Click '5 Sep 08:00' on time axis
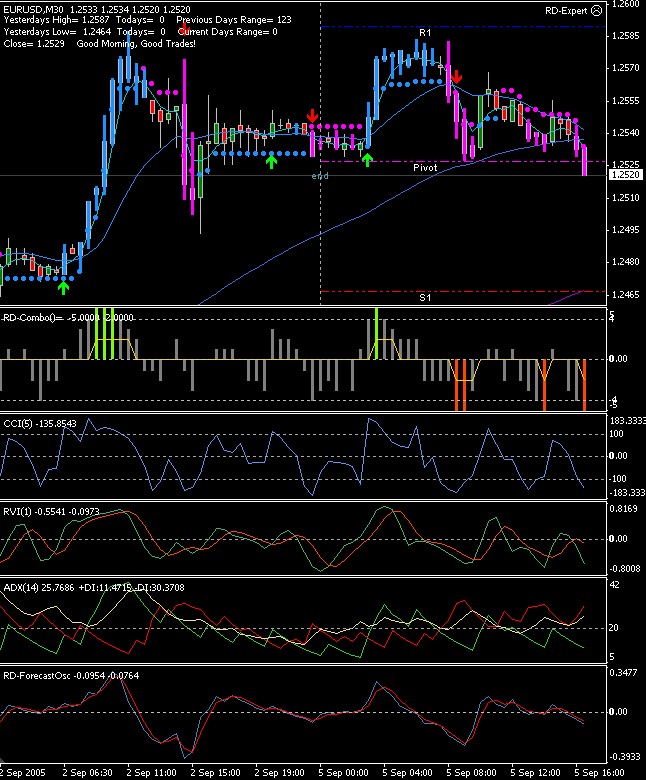 click(471, 773)
